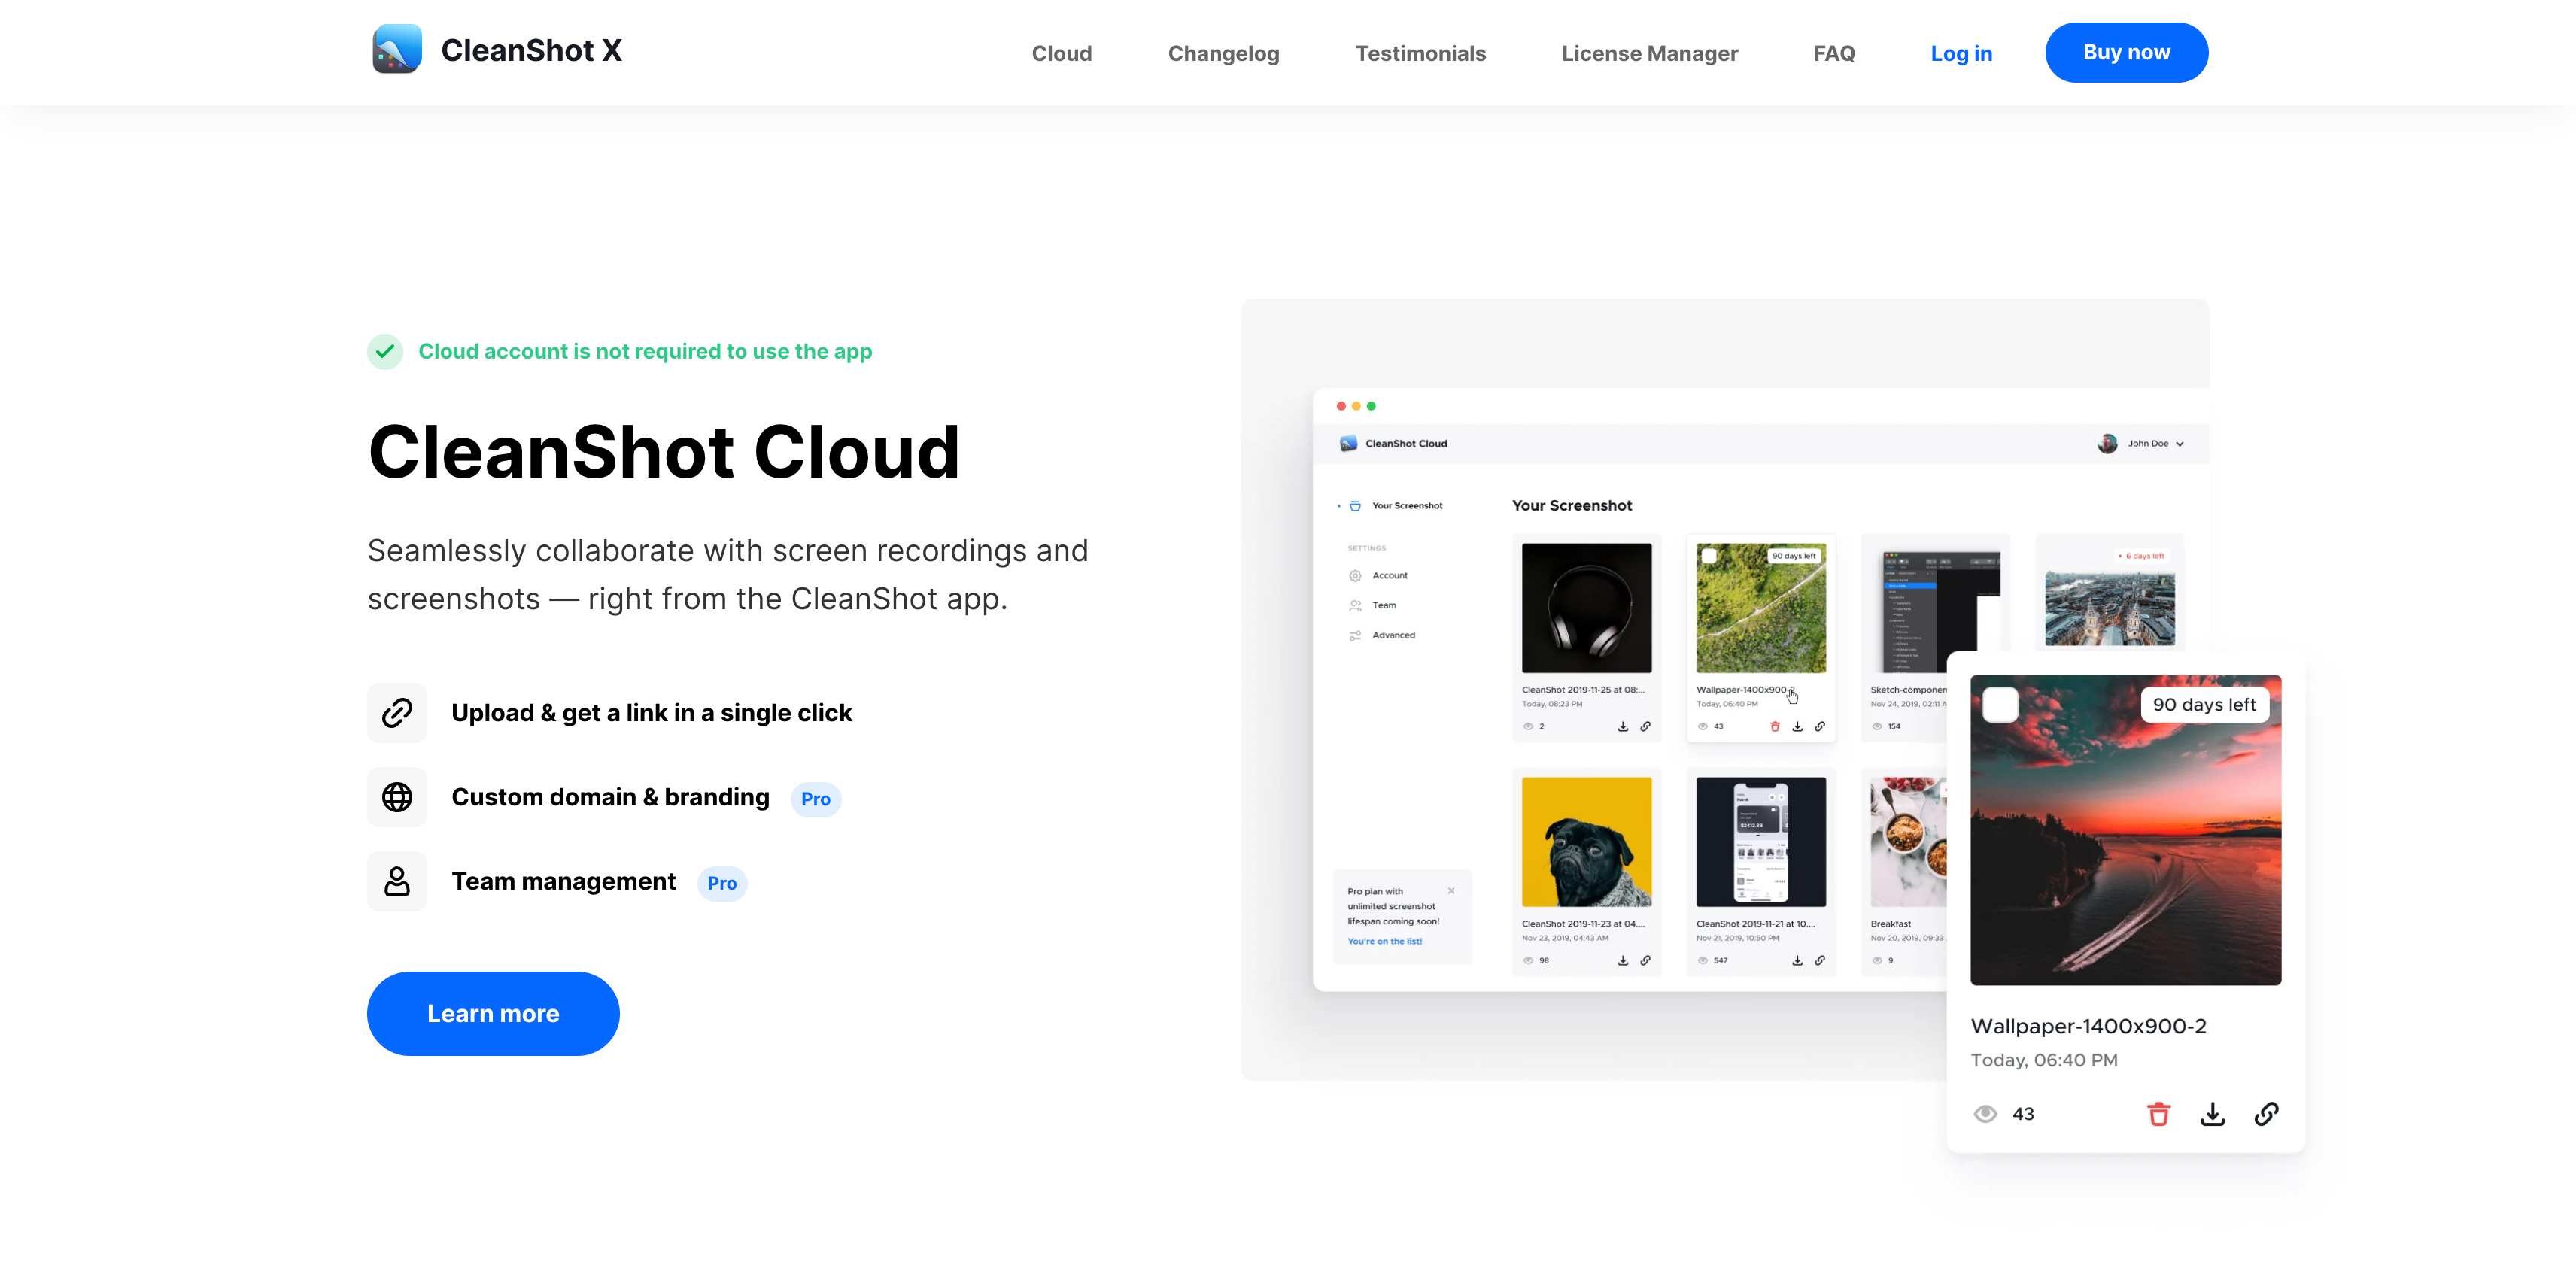
Task: Tick the checkbox on green aerial thumbnail
Action: coord(1710,556)
